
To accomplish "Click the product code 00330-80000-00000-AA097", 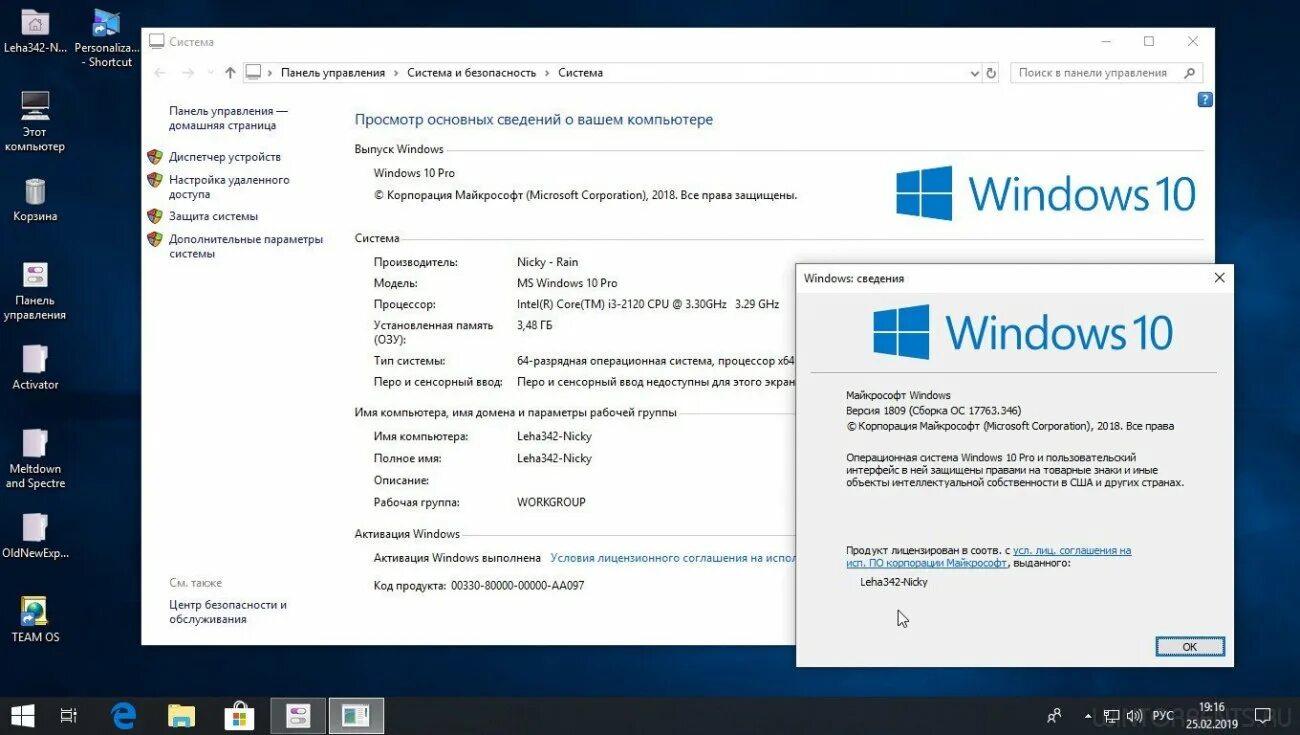I will (x=517, y=585).
